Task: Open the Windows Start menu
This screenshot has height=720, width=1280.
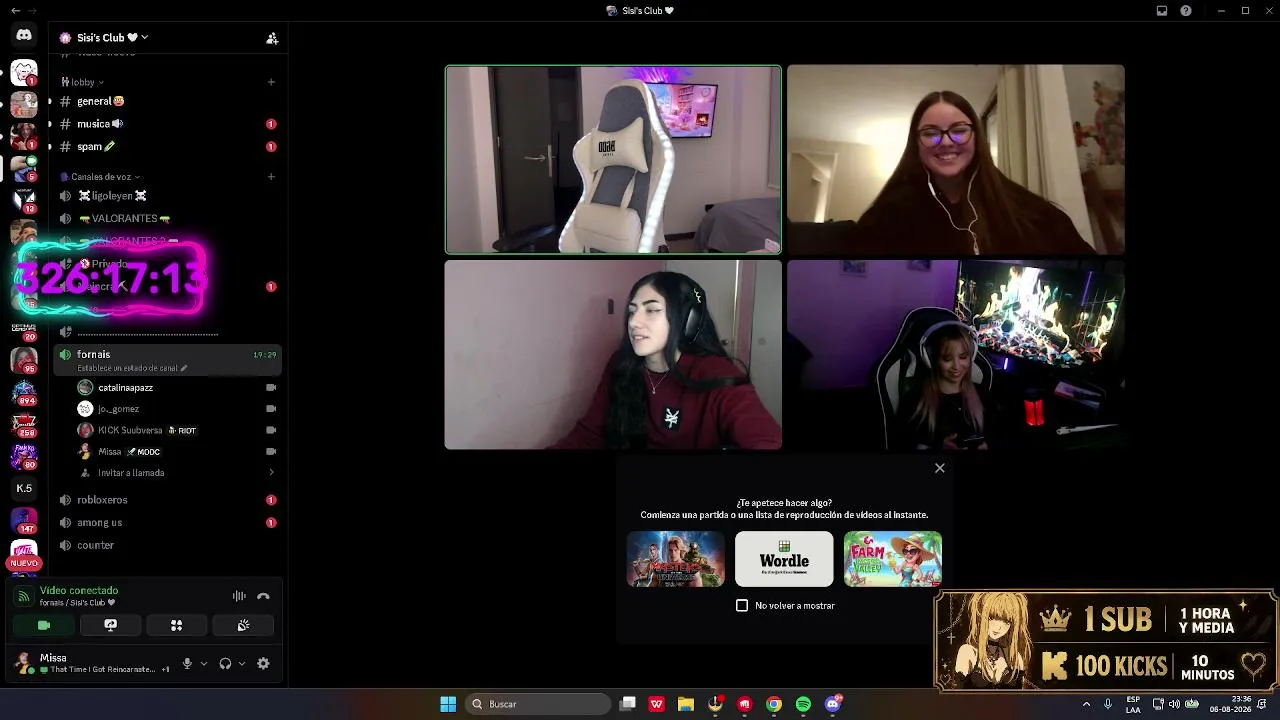Action: pos(448,704)
